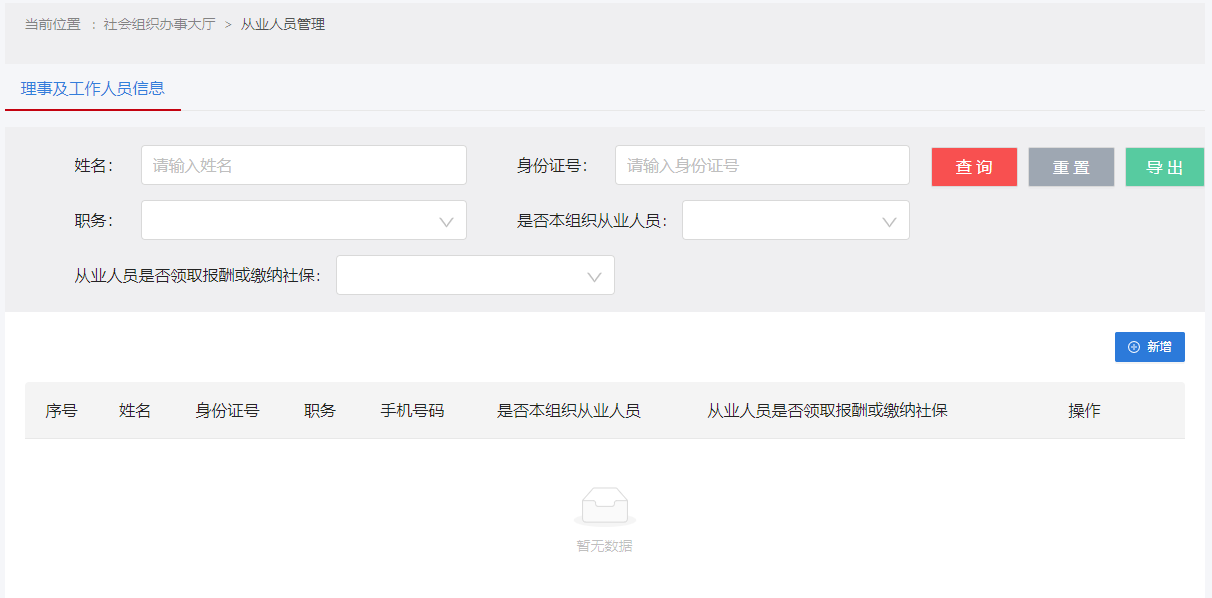Click the 姓名 table column header
This screenshot has width=1212, height=598.
pos(135,411)
